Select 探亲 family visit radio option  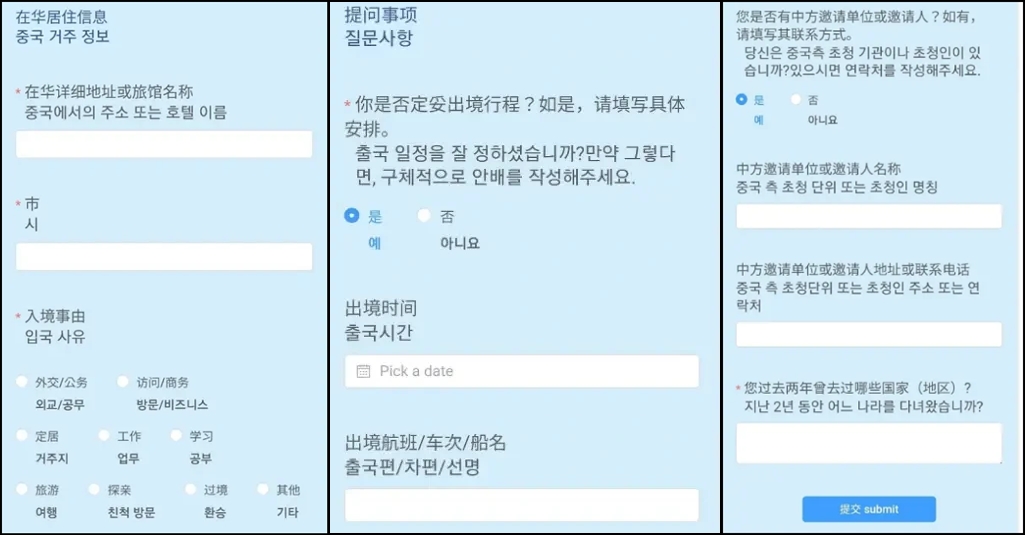pos(95,489)
